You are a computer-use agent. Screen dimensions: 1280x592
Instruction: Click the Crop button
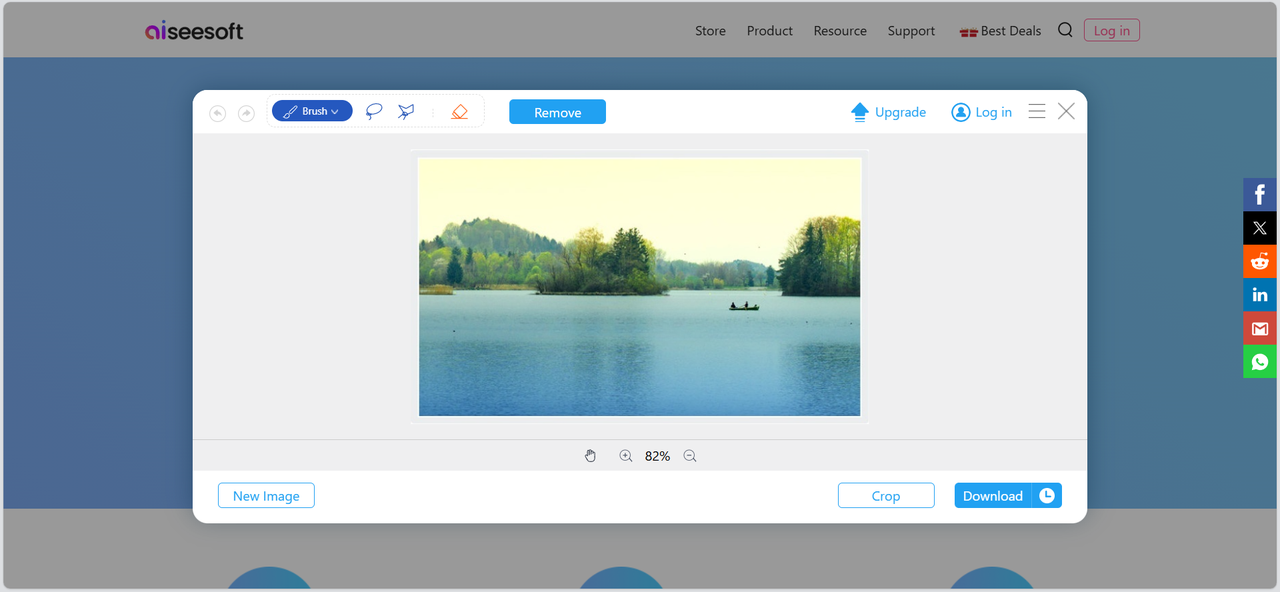tap(886, 495)
